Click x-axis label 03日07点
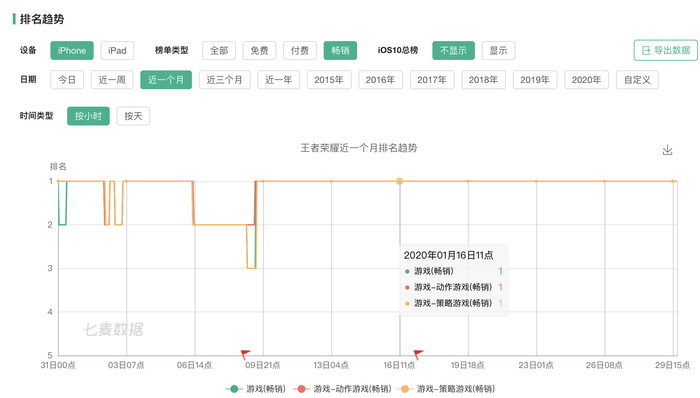This screenshot has width=700, height=398. (126, 365)
